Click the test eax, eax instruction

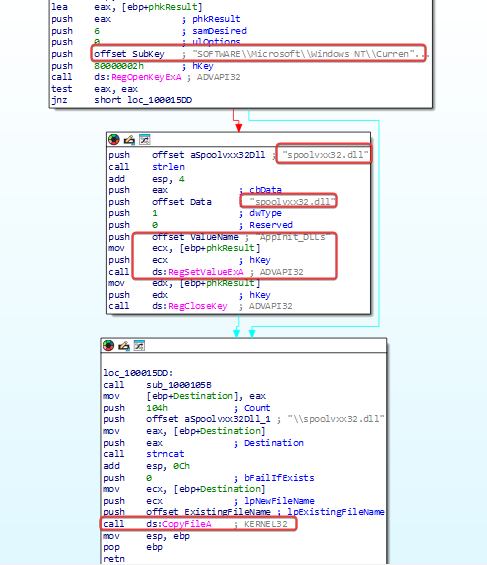click(x=94, y=89)
